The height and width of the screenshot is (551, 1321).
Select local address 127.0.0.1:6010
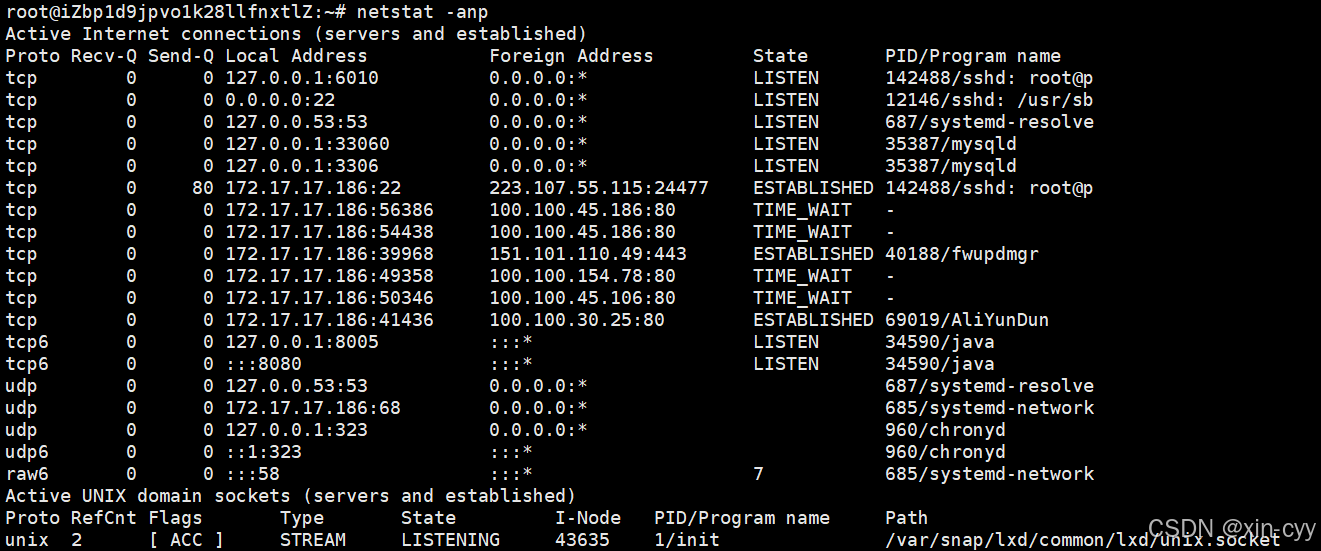tap(302, 78)
